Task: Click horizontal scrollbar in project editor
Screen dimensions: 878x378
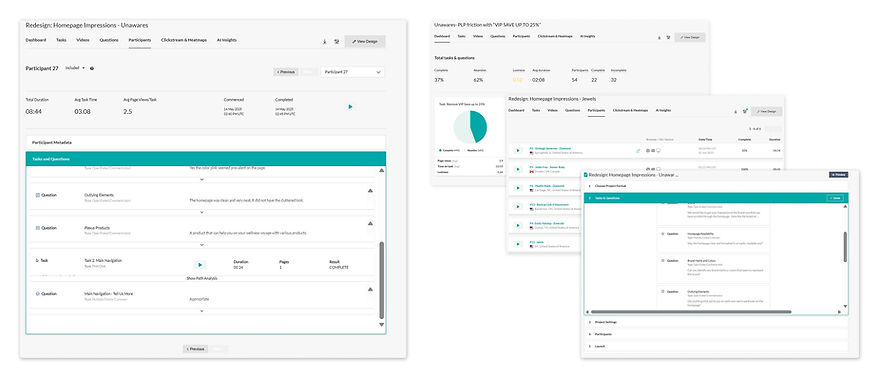Action: coord(691,312)
